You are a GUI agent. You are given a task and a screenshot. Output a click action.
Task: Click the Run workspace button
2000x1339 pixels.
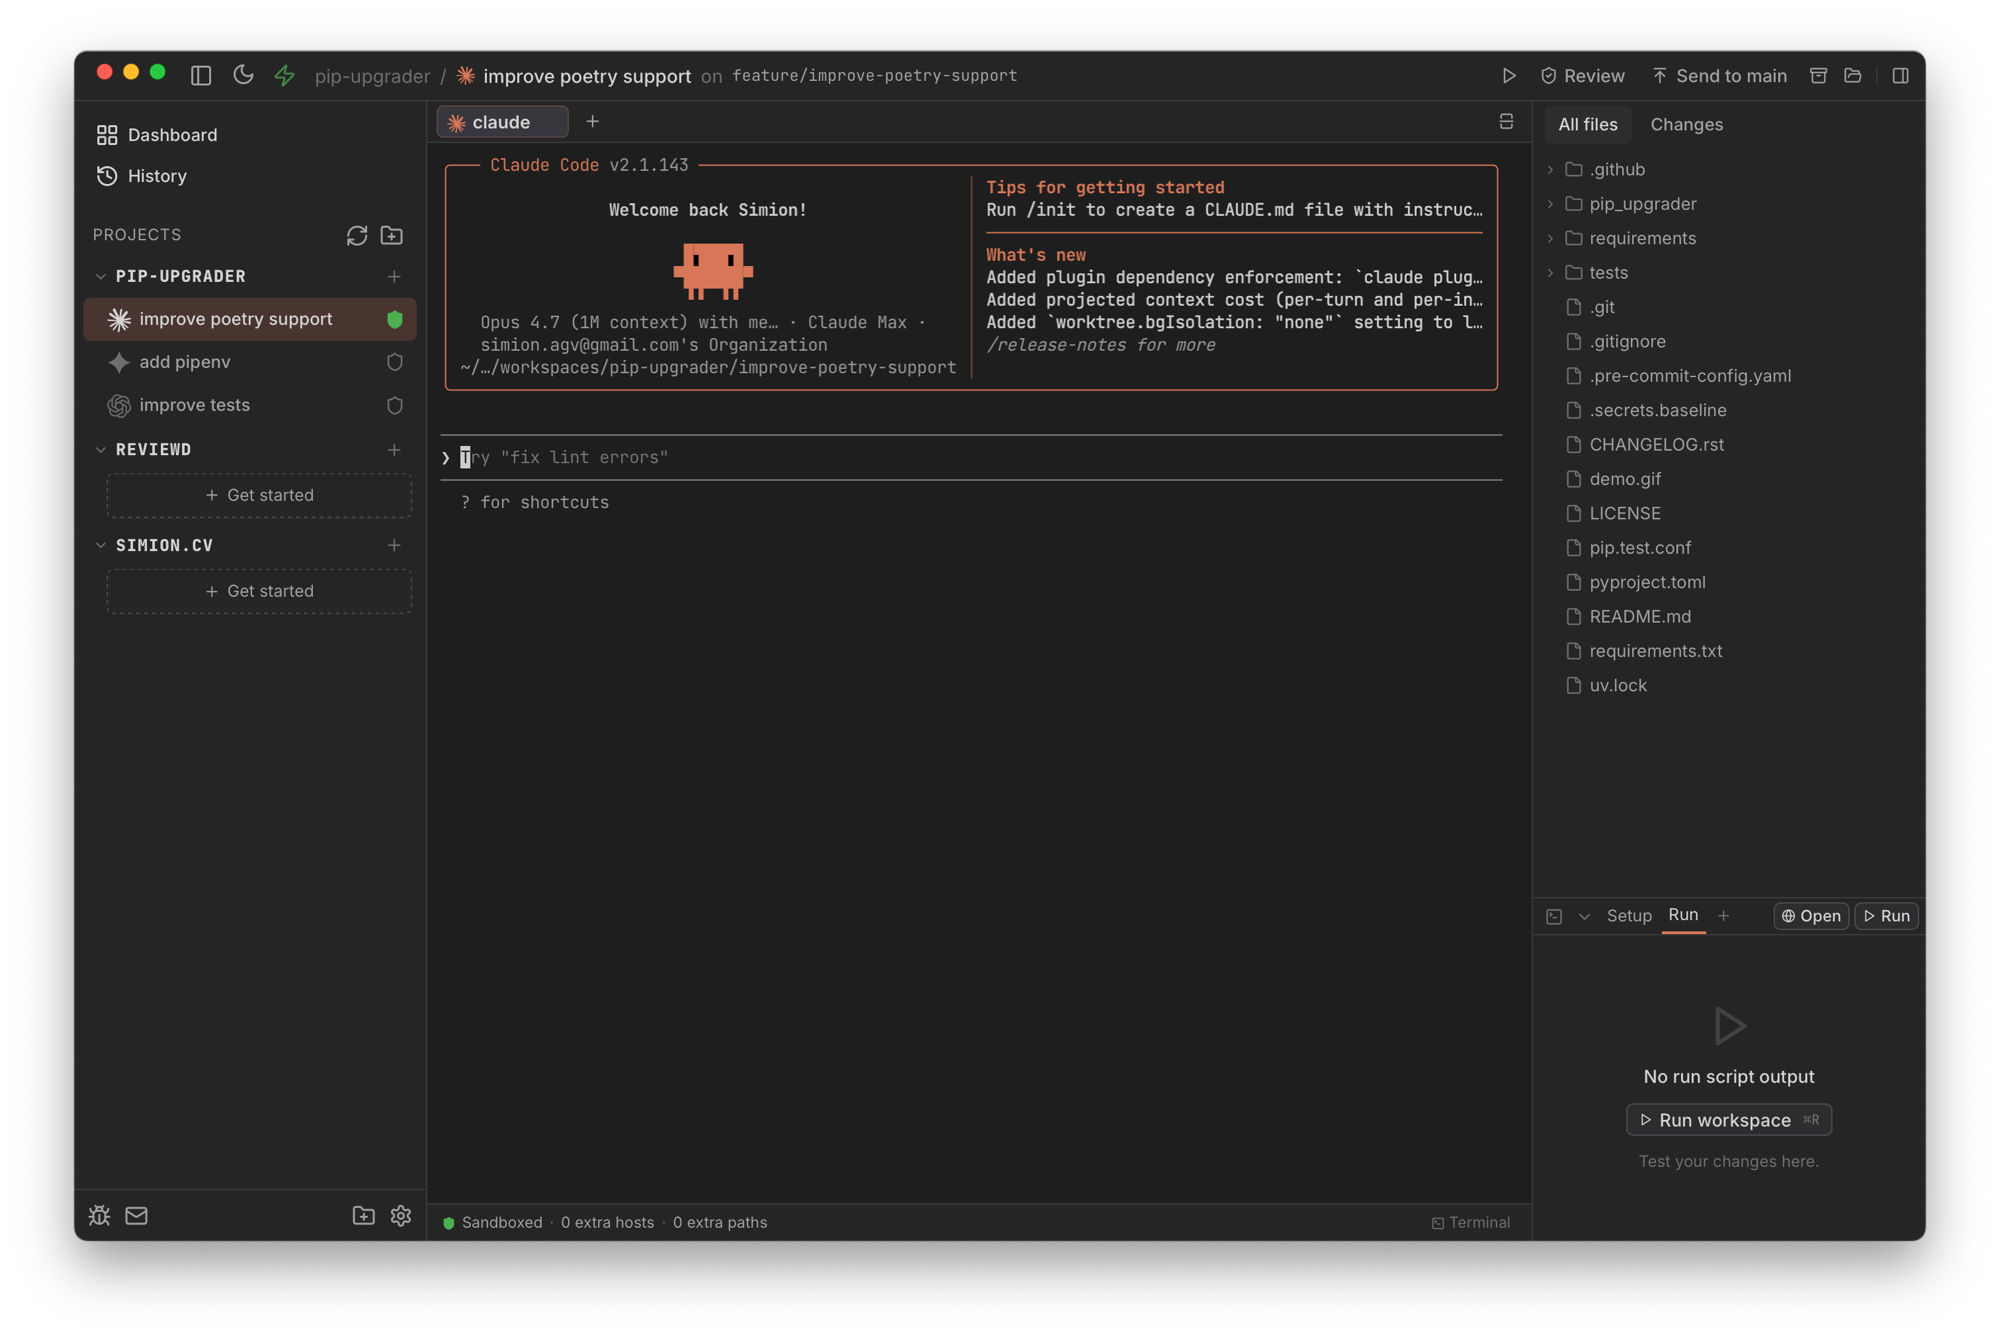pyautogui.click(x=1729, y=1120)
